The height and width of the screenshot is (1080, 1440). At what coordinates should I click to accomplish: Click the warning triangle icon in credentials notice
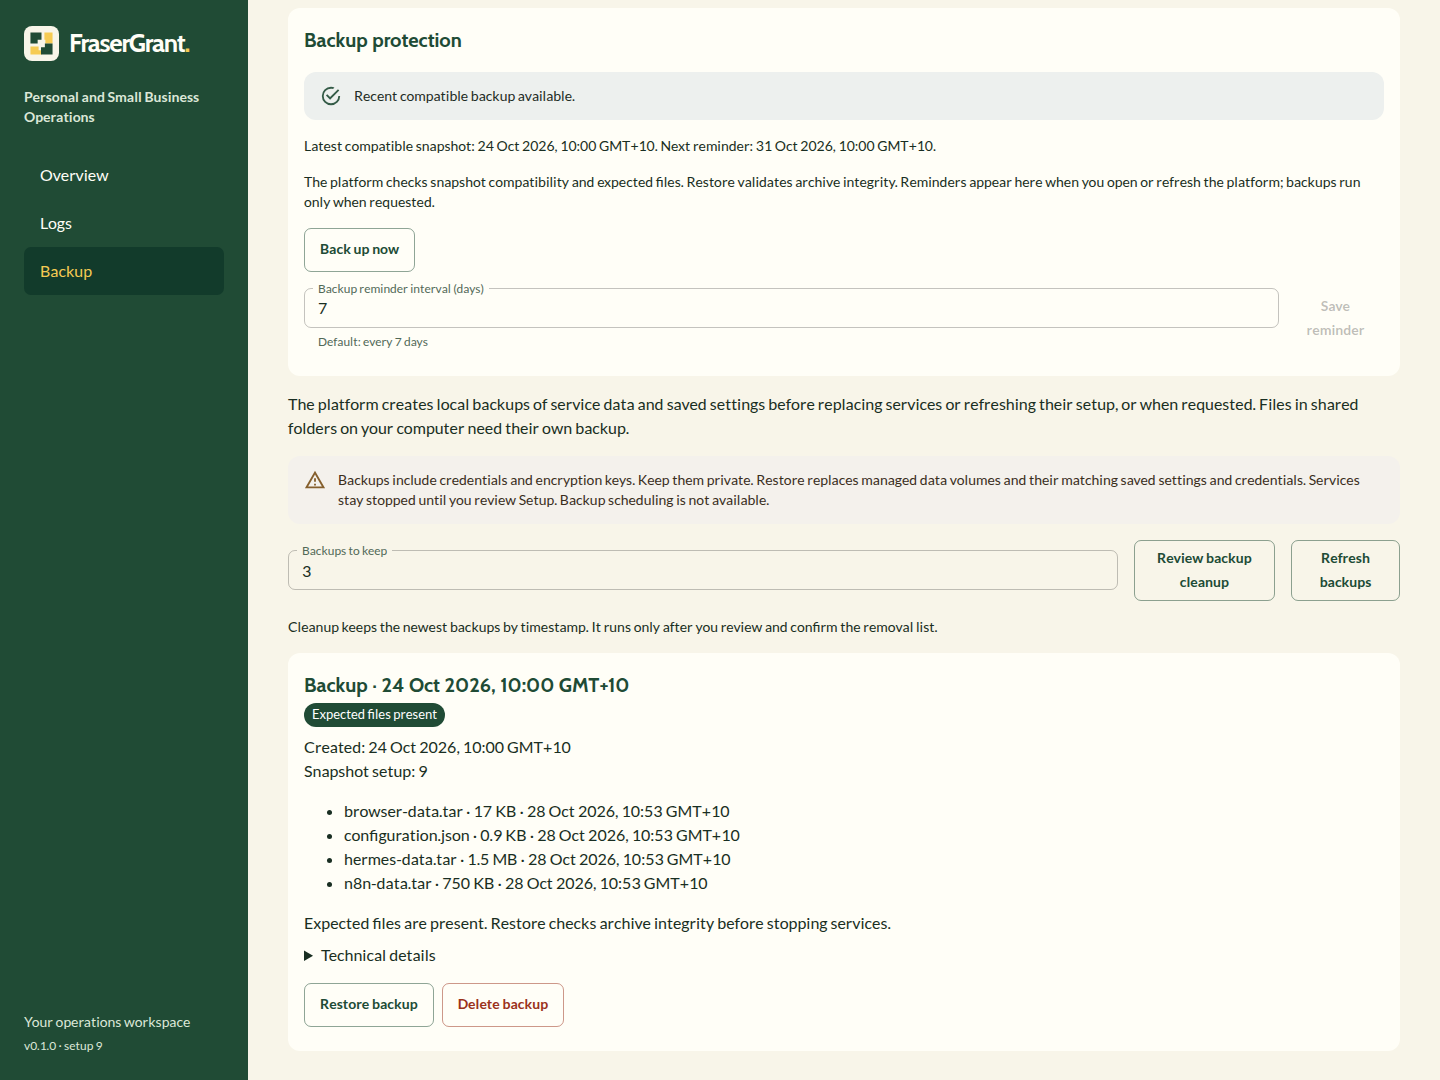click(315, 480)
